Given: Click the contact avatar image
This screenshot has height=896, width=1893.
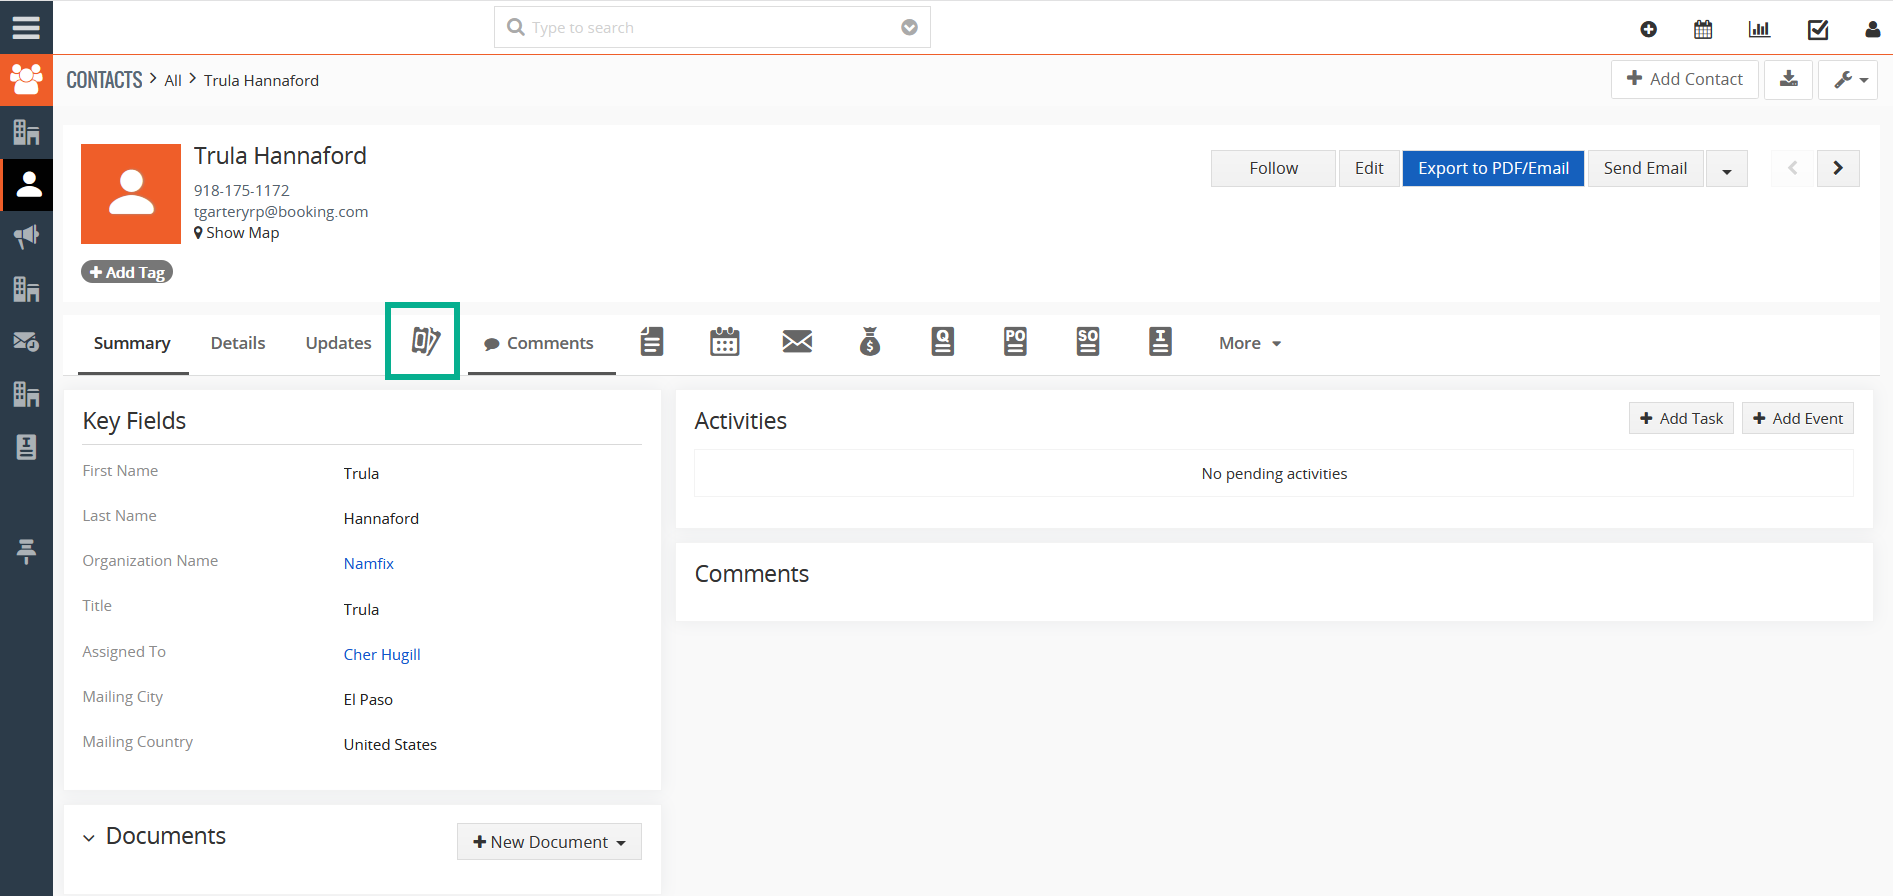Looking at the screenshot, I should (x=131, y=194).
